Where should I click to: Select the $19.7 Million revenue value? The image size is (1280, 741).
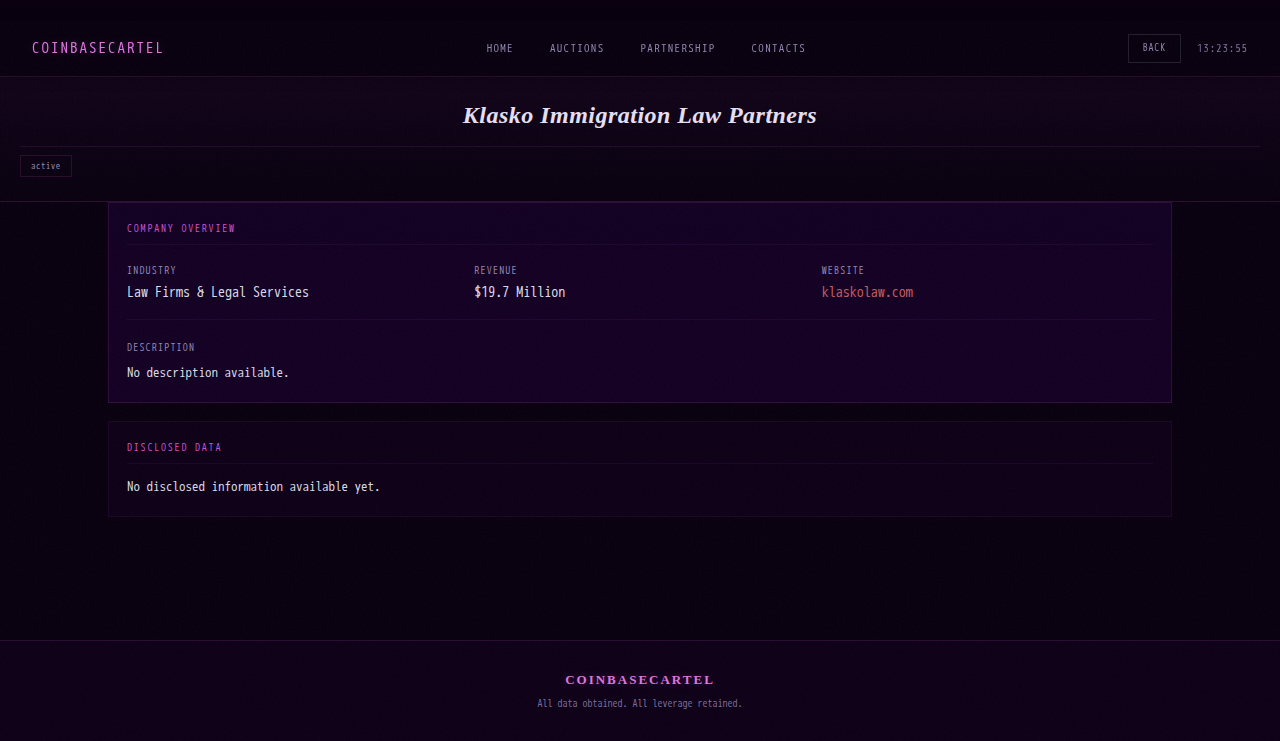[520, 292]
